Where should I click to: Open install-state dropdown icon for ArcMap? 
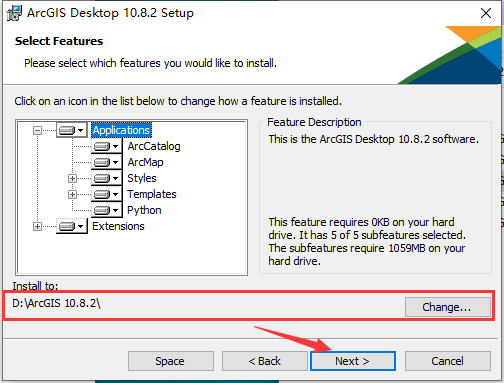click(106, 162)
